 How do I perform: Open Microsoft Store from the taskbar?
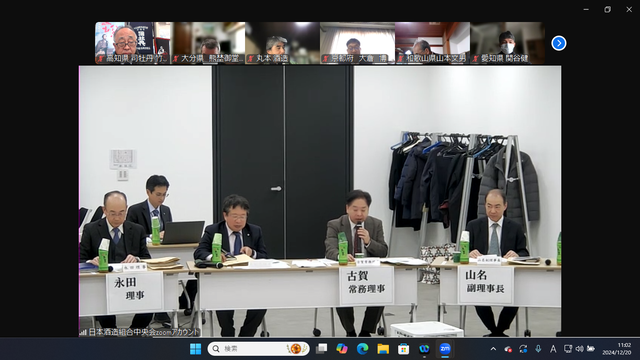pos(404,349)
